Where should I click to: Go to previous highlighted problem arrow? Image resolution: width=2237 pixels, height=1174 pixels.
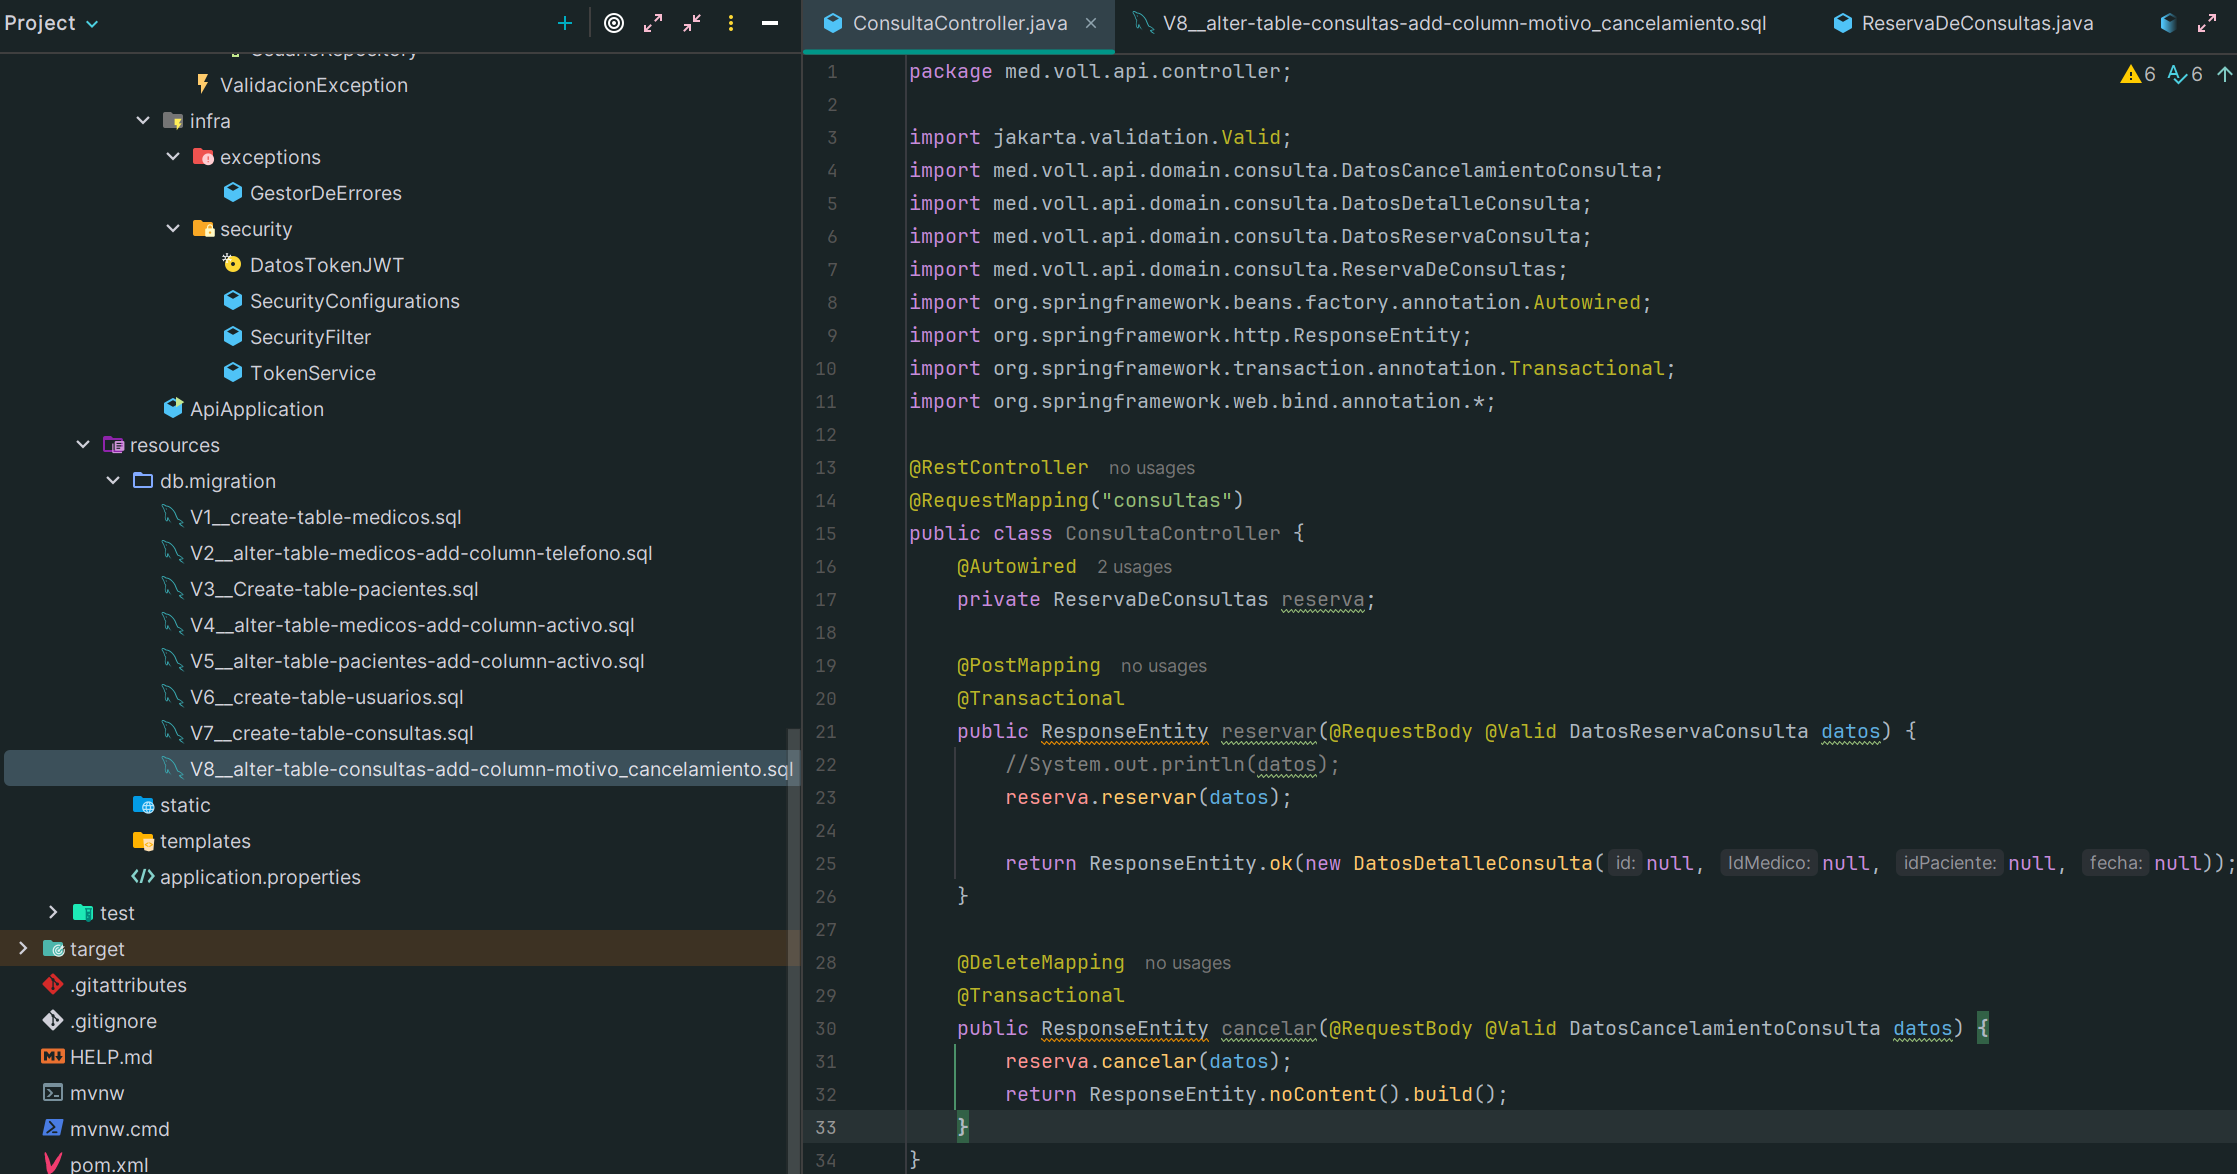pos(2224,74)
